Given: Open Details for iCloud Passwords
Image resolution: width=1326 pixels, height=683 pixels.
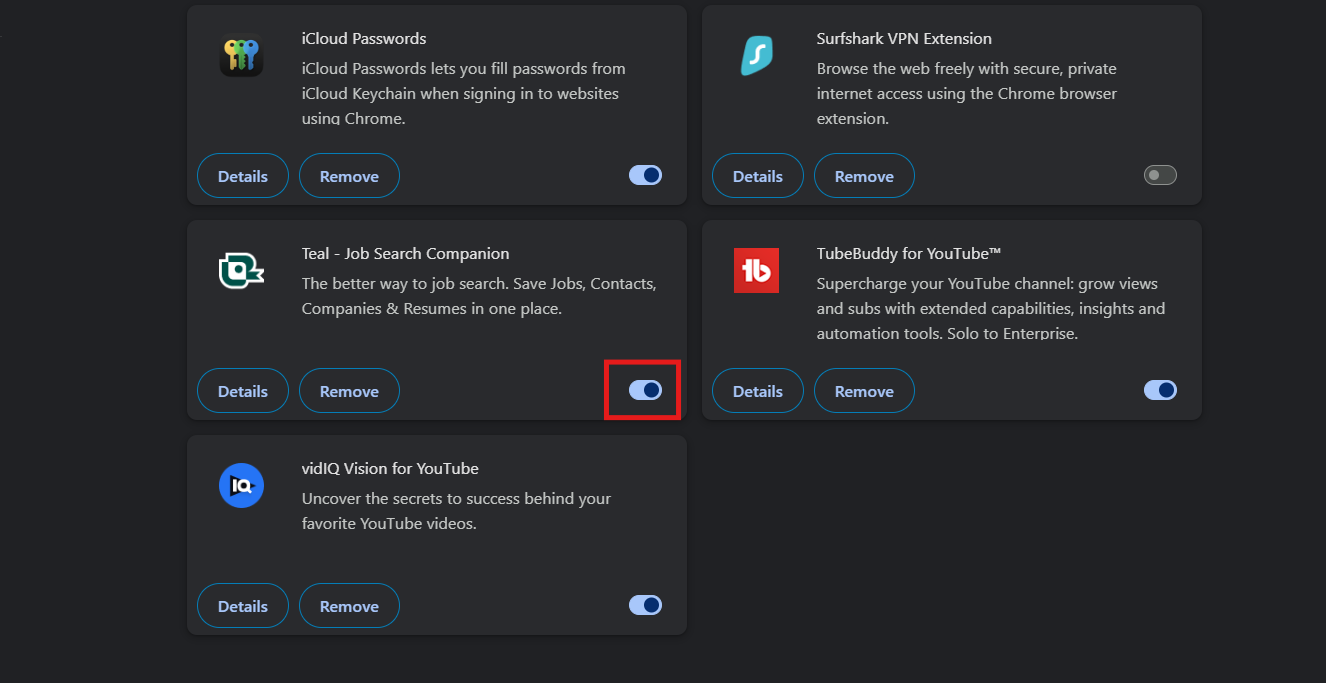Looking at the screenshot, I should (243, 176).
